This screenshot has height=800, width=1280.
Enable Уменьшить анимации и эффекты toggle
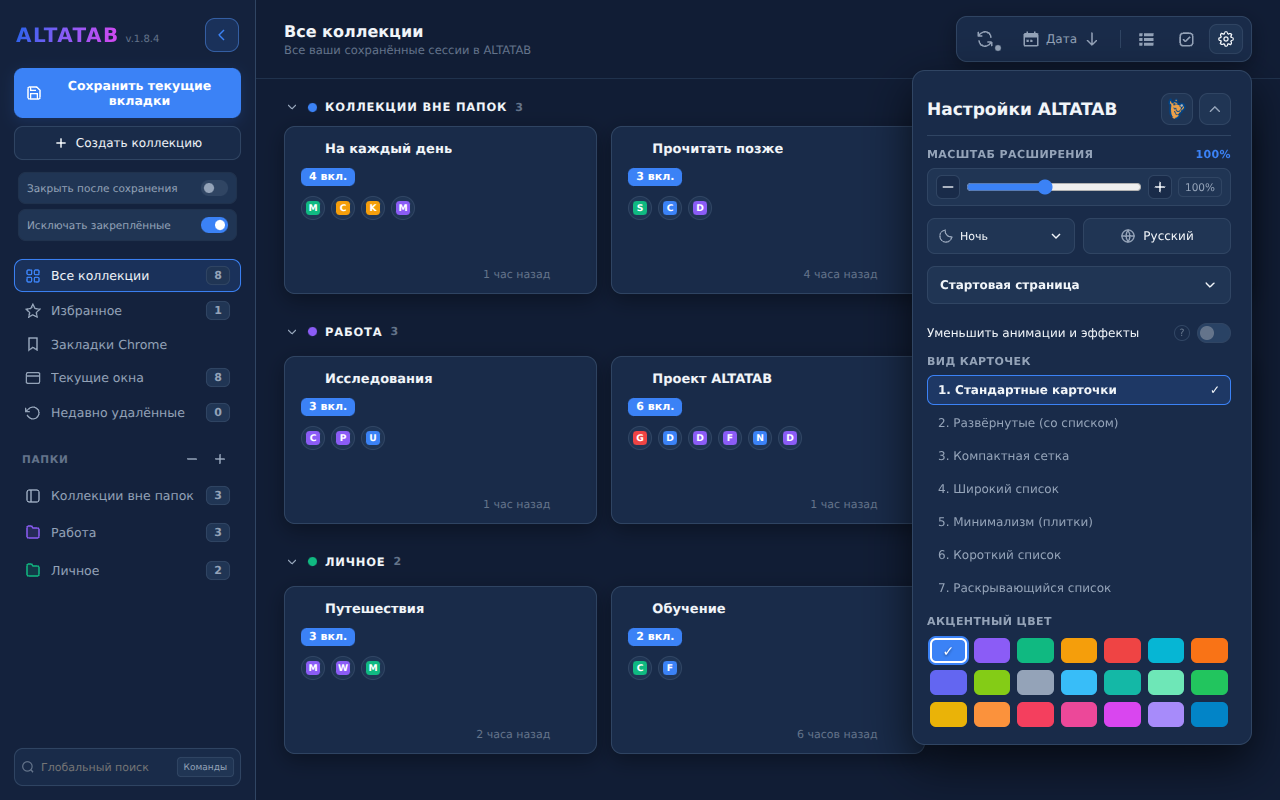(x=1214, y=333)
